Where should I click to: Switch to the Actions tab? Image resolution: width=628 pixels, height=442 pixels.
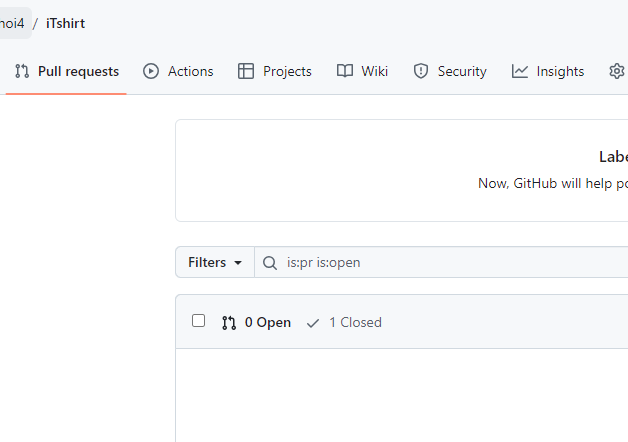[x=178, y=71]
